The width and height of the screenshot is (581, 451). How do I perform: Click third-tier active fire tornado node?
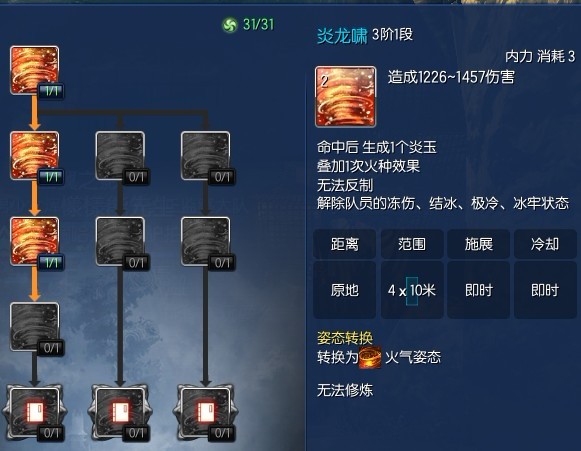[34, 241]
